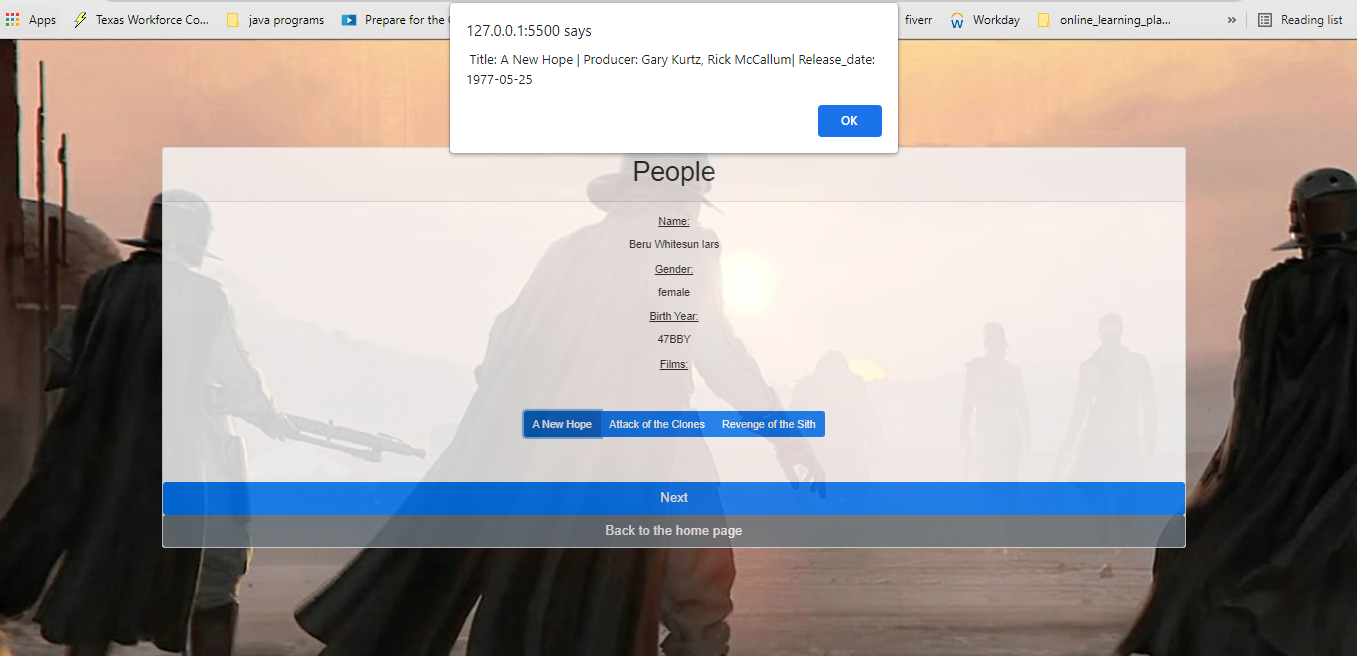The image size is (1357, 656).
Task: Expand the bookmarks overflow chevron
Action: click(1231, 20)
